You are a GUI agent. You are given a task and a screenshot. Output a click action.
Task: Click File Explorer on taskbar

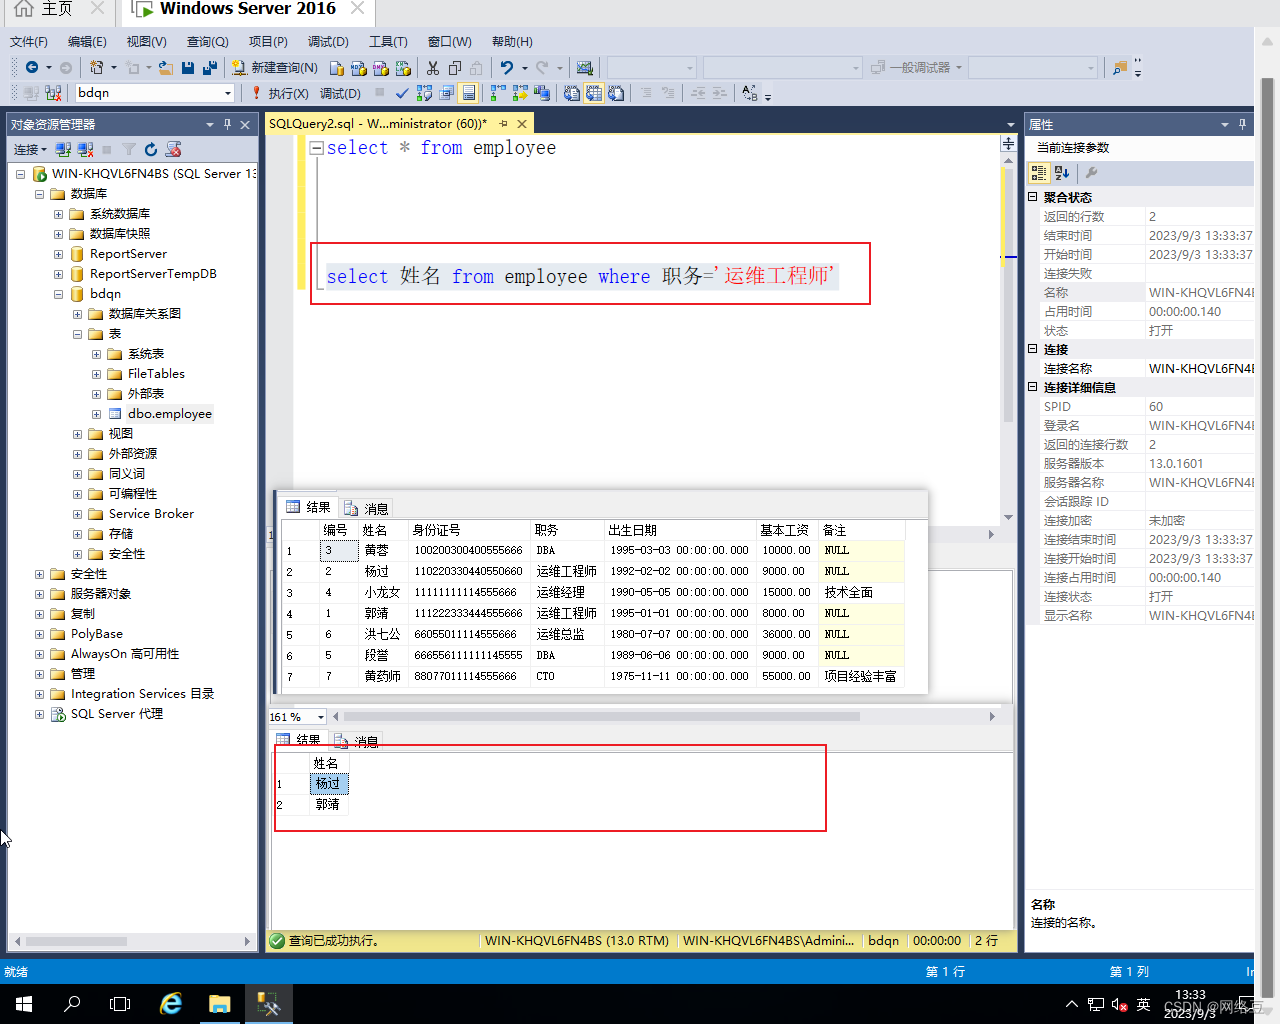coord(219,1003)
